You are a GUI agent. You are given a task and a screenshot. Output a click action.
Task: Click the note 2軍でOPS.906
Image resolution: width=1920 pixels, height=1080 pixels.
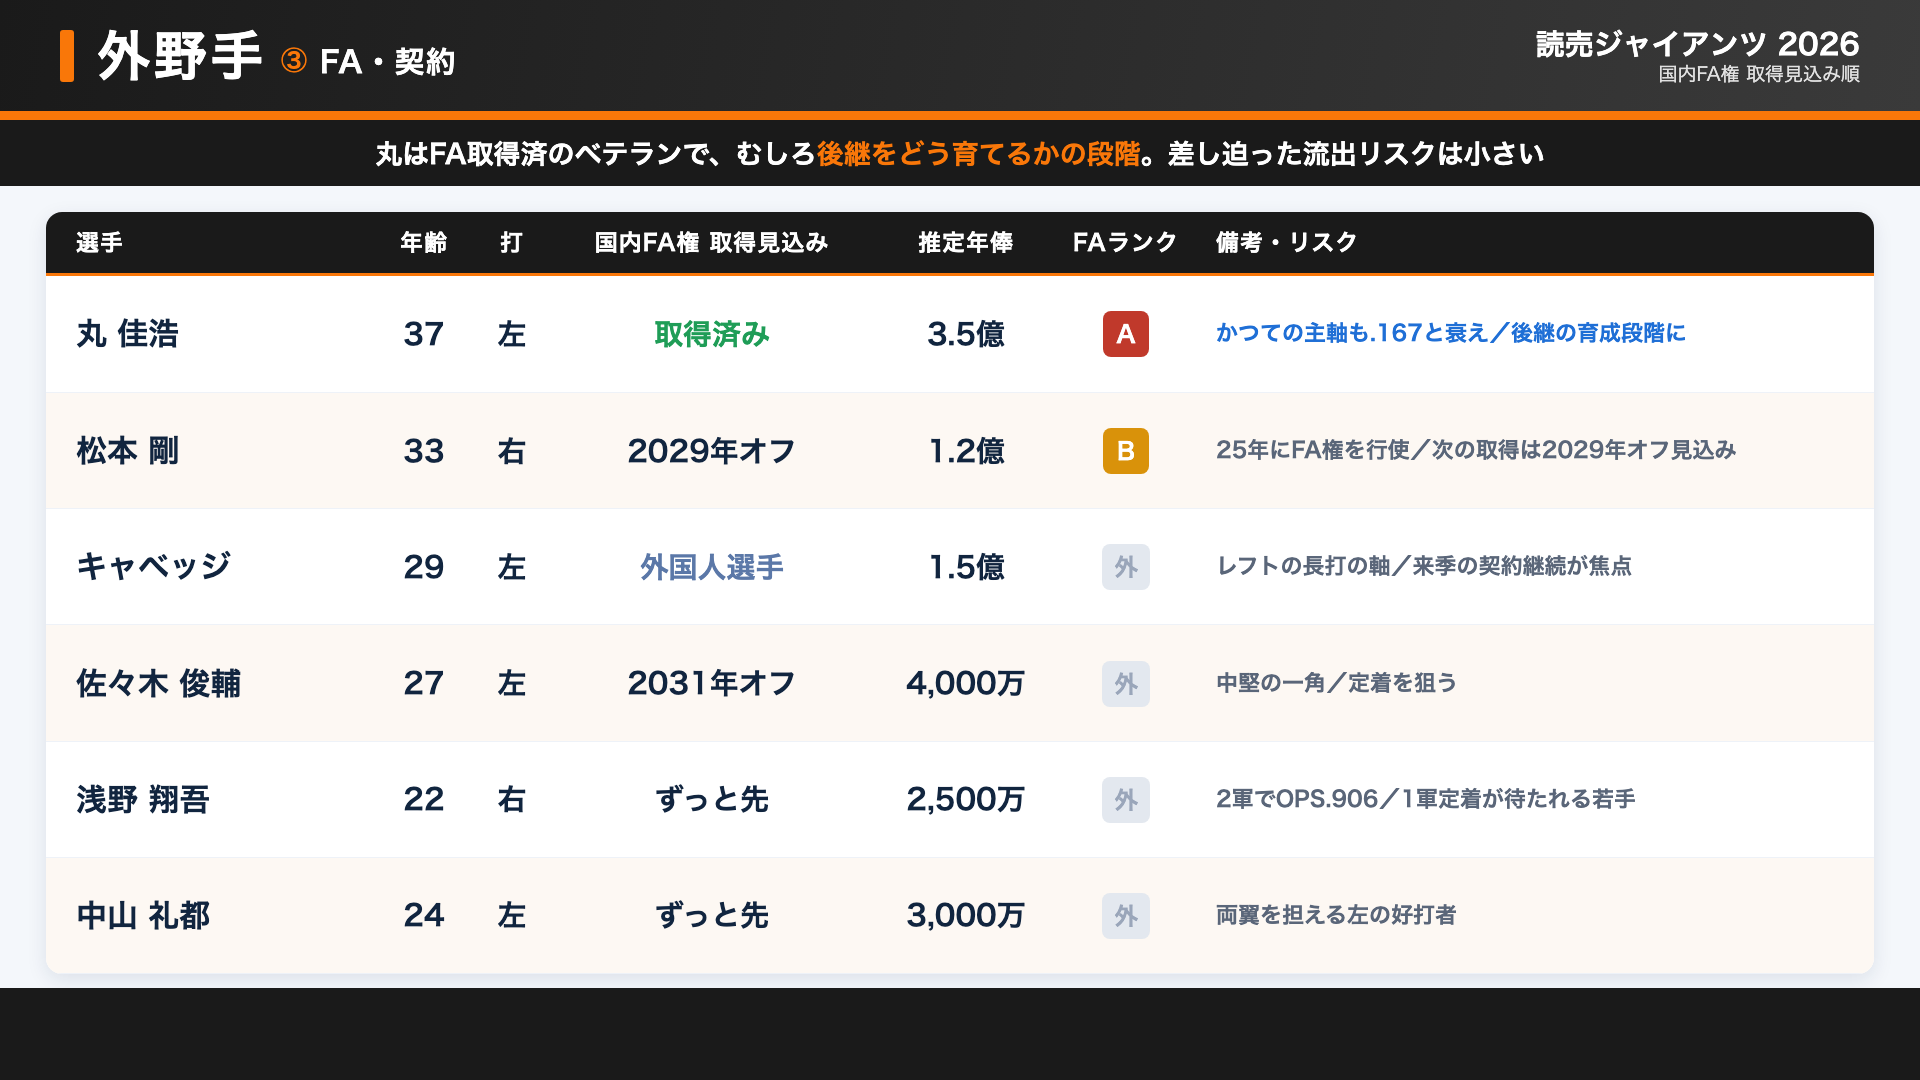[1297, 799]
